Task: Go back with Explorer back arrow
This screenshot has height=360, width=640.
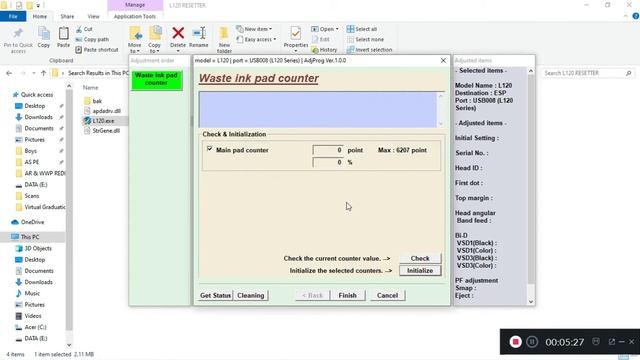Action: 9,73
